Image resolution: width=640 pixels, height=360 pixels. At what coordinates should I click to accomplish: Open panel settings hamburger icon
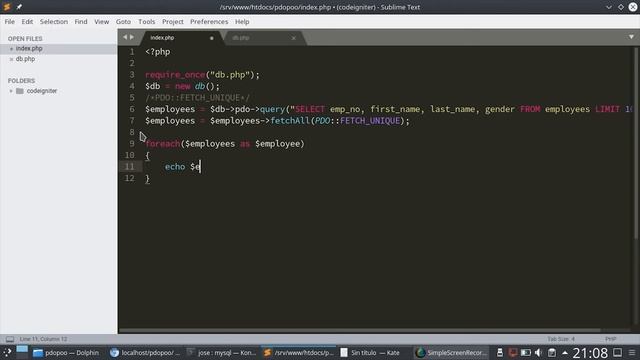tap(632, 353)
